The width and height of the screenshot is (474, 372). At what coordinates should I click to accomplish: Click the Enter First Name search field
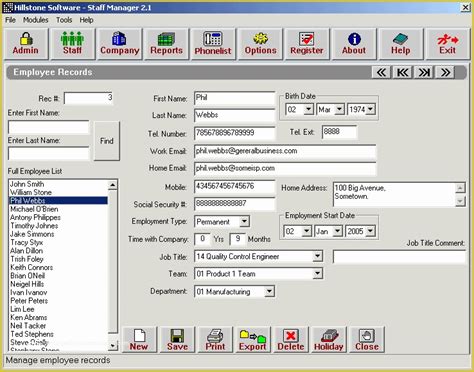(49, 127)
